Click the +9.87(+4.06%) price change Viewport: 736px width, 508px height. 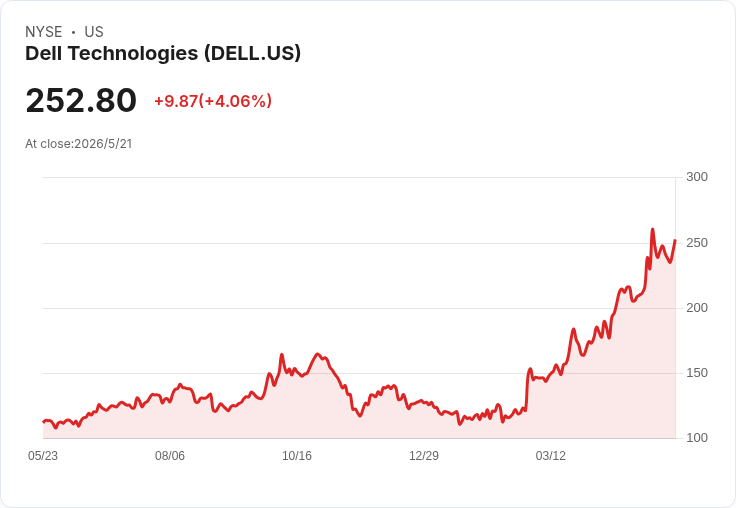pyautogui.click(x=213, y=101)
